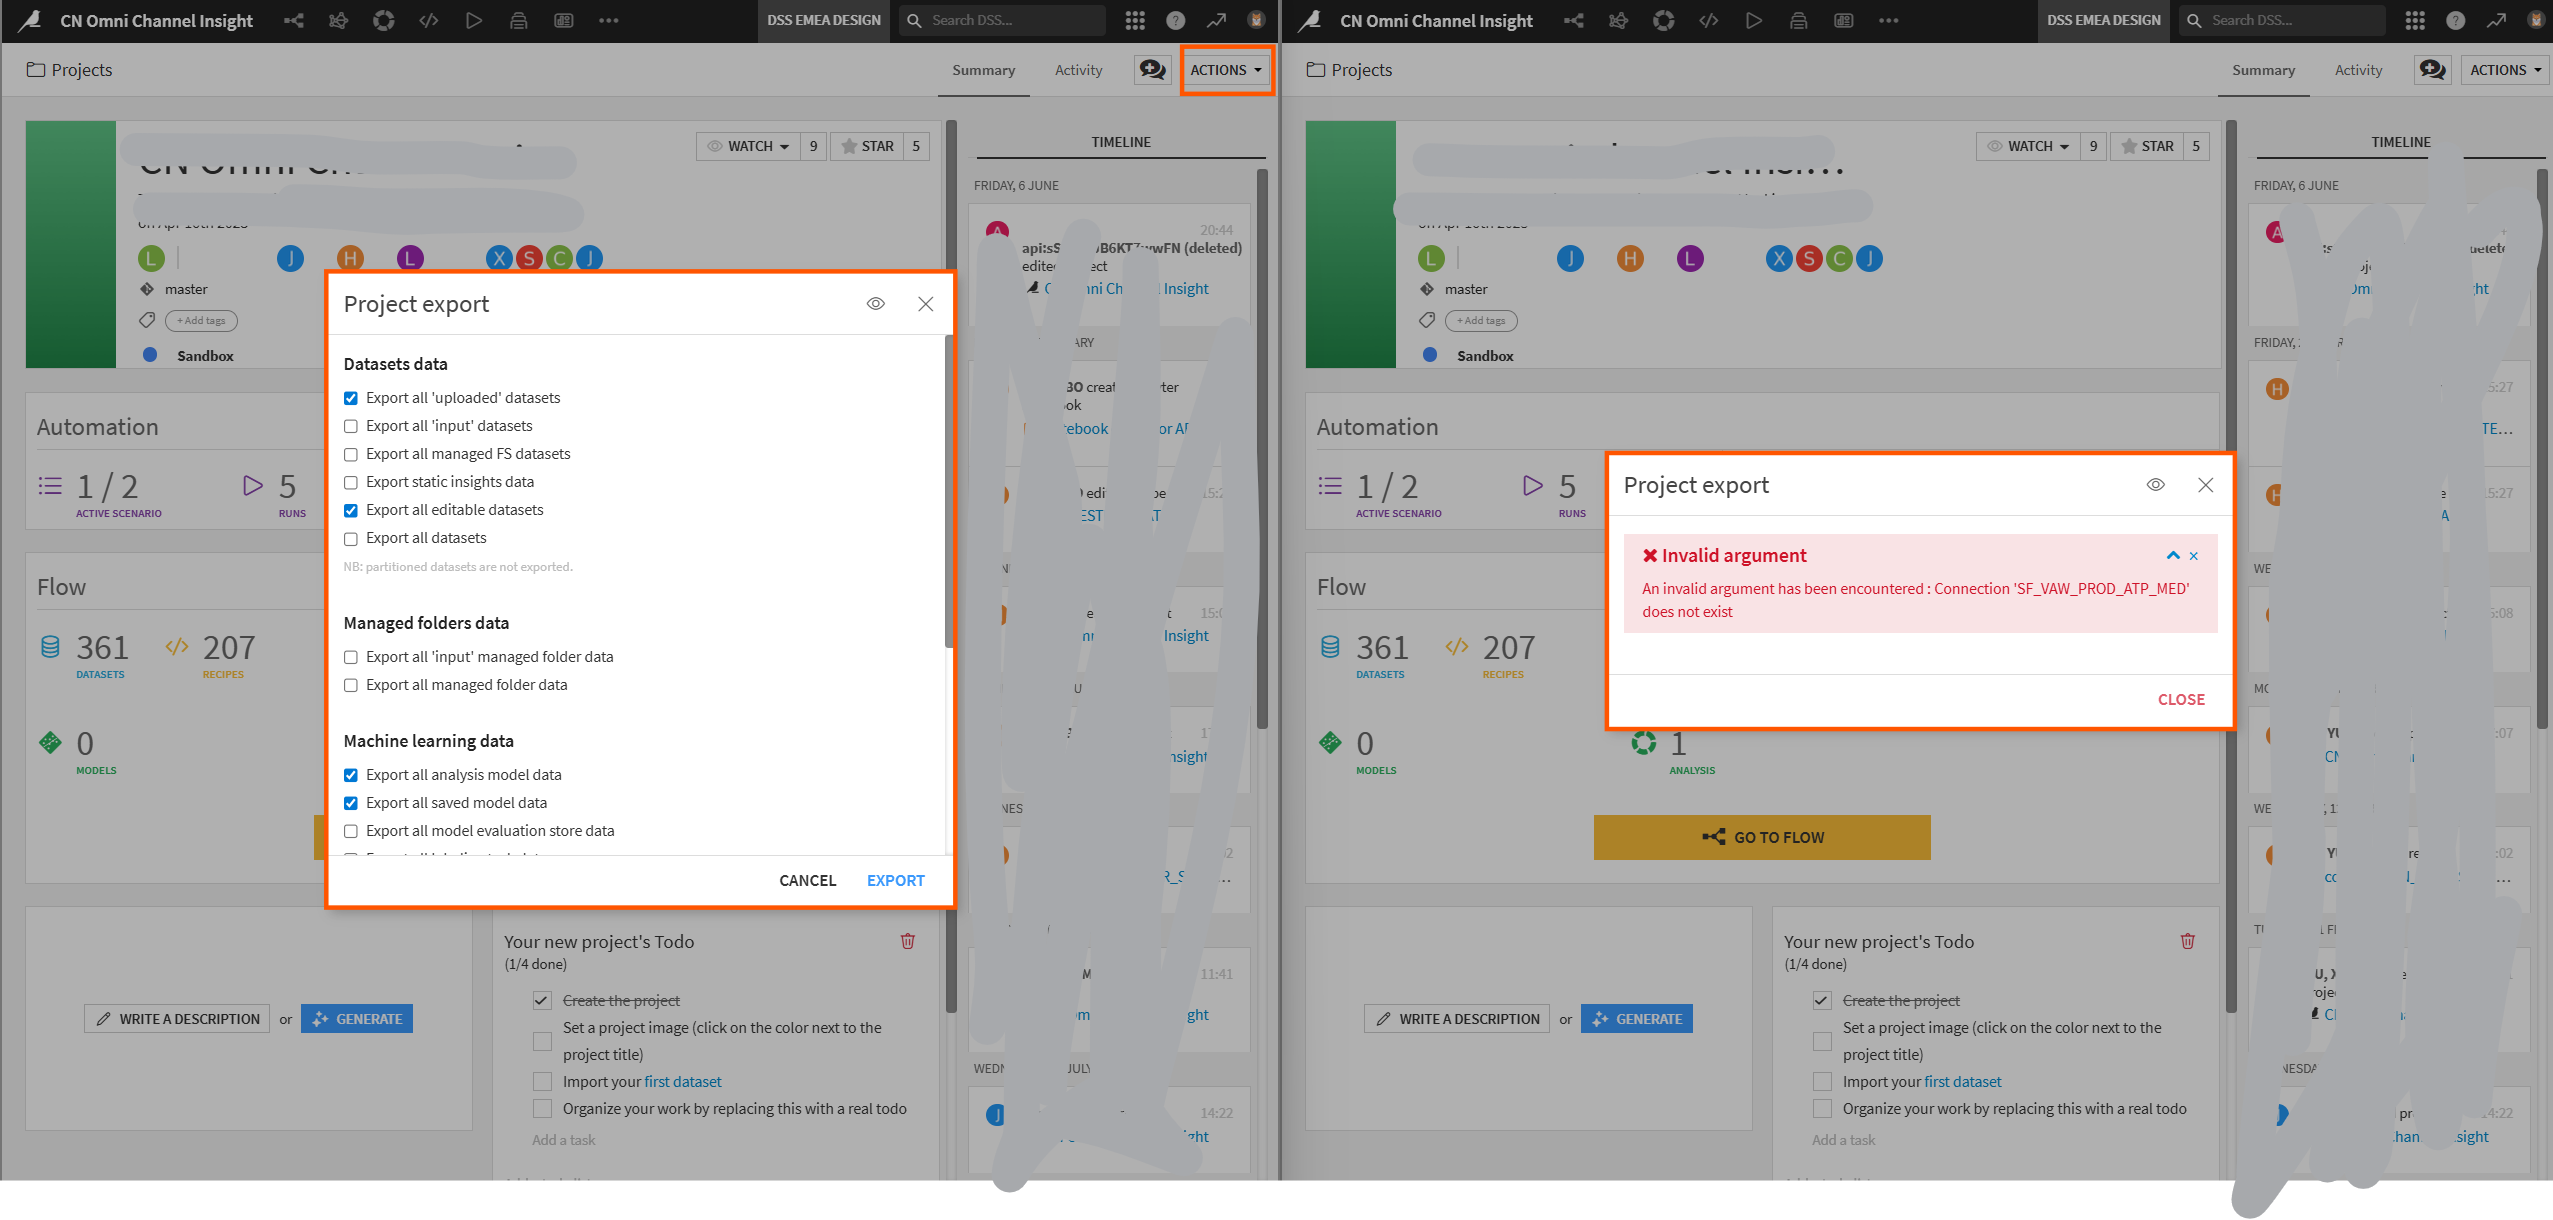
Task: Click the left navbar's help question mark icon
Action: (x=1176, y=20)
